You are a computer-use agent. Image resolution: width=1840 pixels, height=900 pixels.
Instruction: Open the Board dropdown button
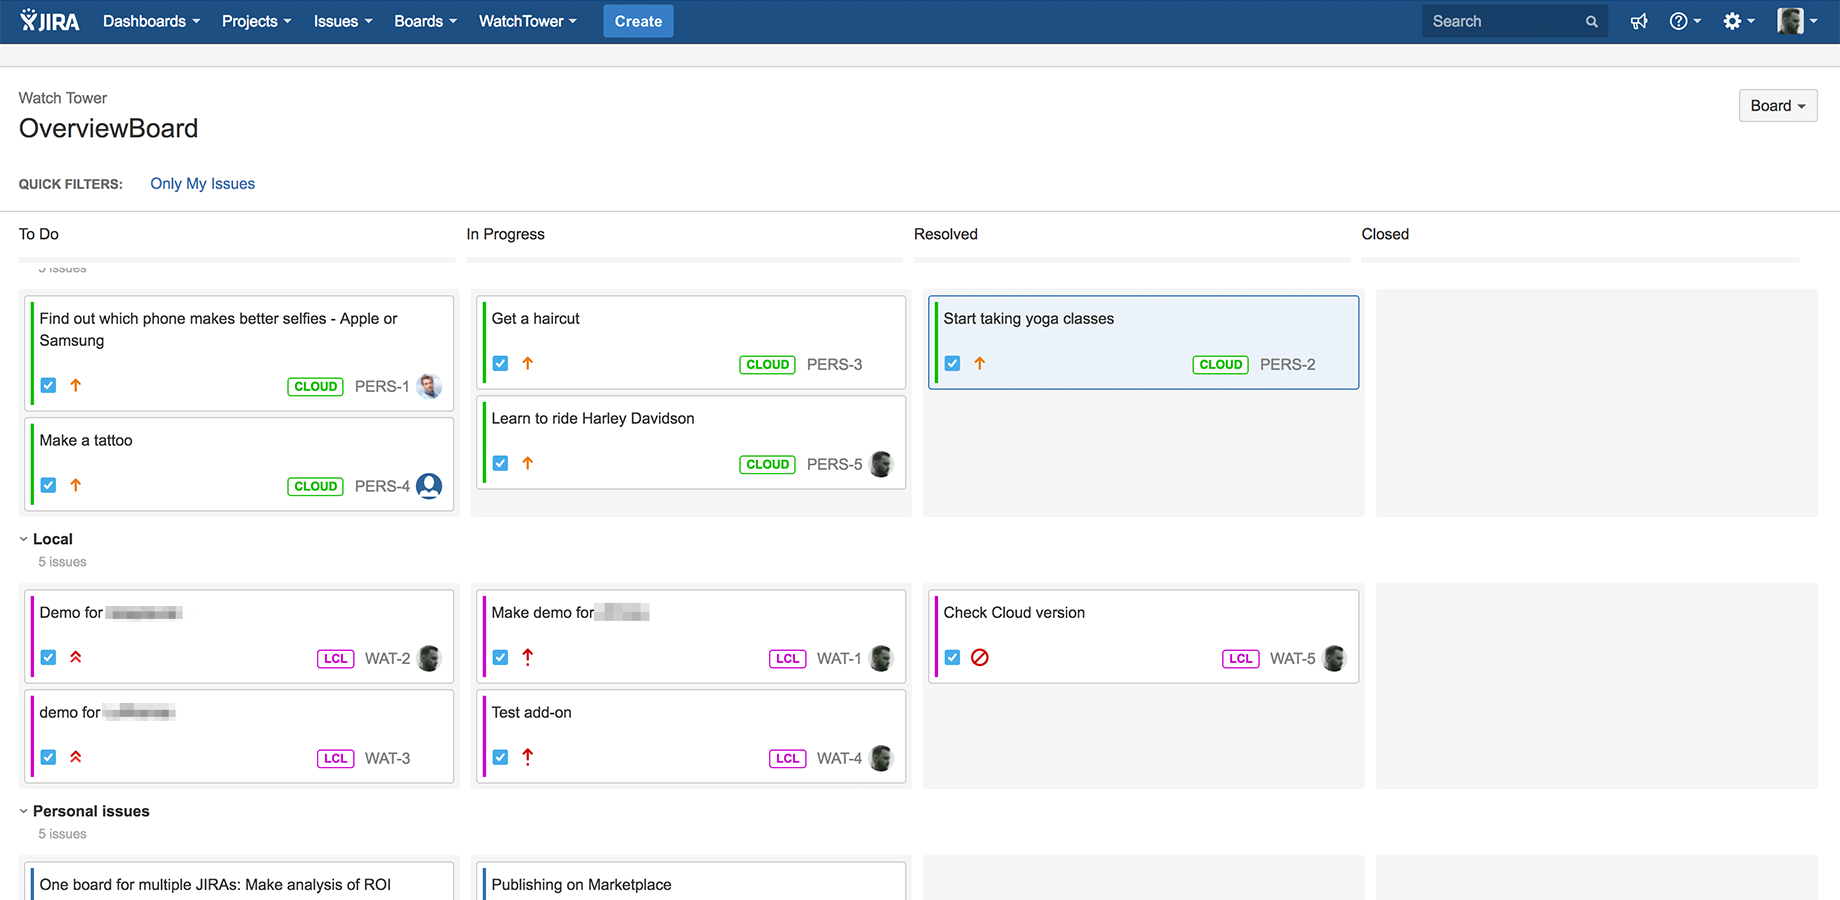tap(1778, 106)
